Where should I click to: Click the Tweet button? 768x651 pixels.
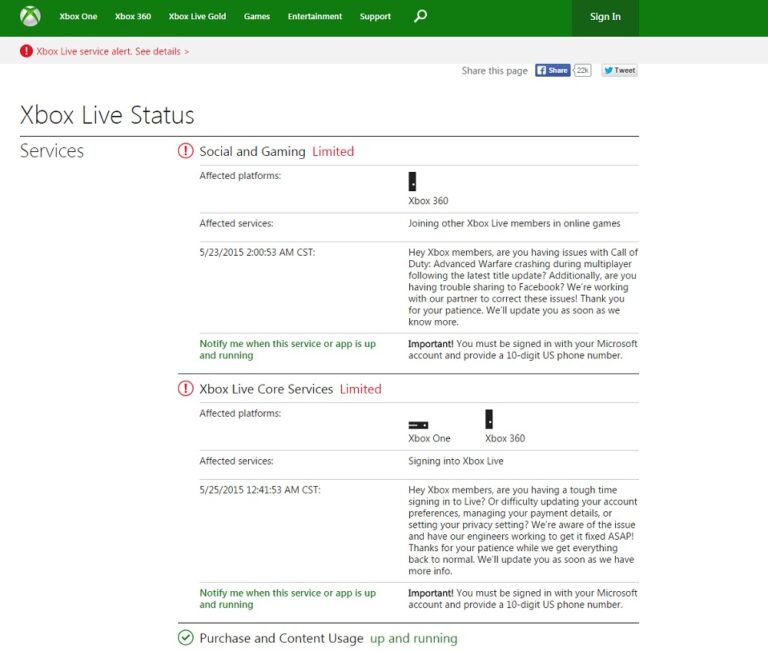coord(620,71)
